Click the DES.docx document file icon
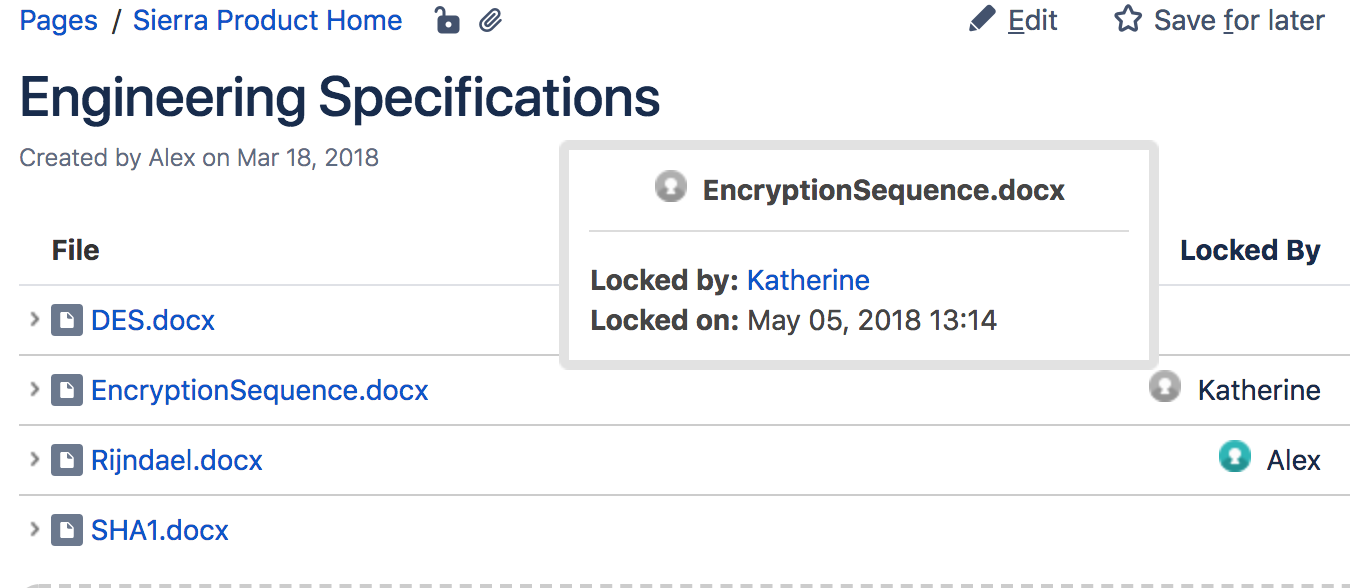This screenshot has height=588, width=1350. [x=67, y=320]
